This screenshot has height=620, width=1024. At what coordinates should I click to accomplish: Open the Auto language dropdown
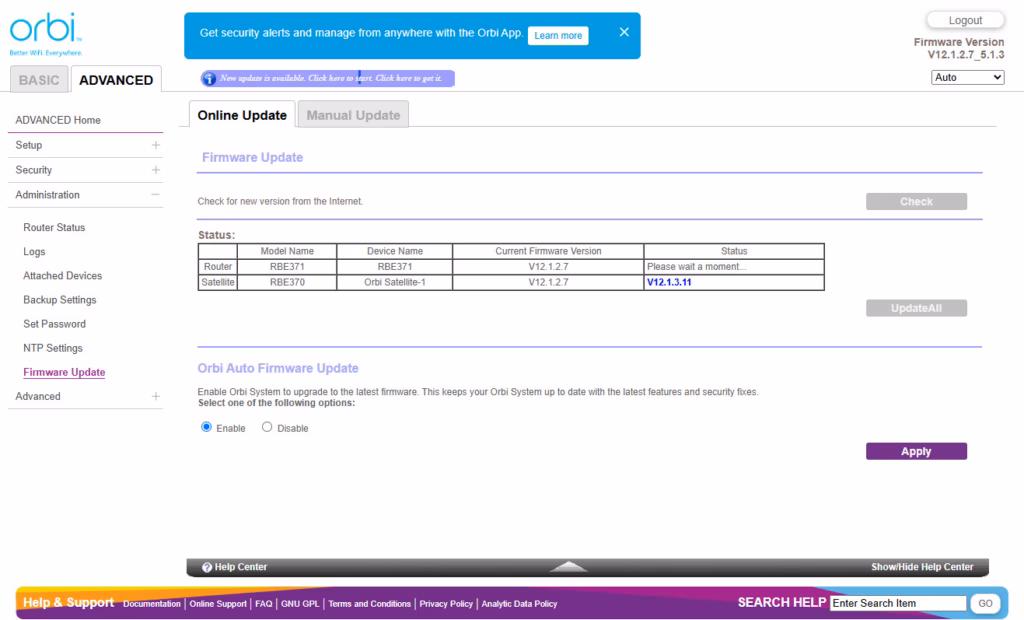966,77
